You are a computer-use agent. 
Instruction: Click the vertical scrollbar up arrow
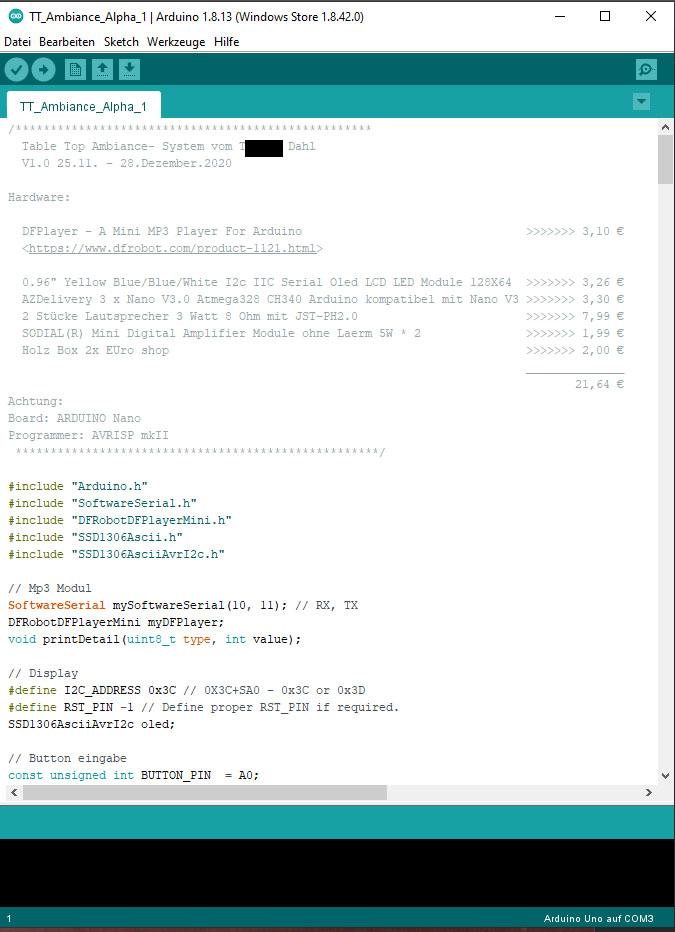point(665,127)
